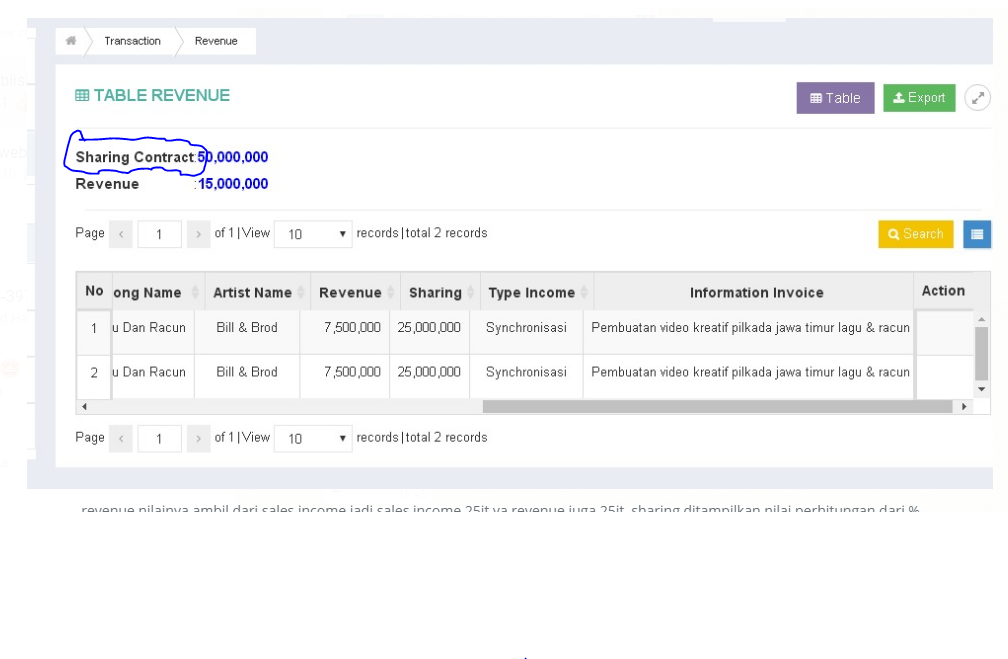Sort the table by Artist Name column
The width and height of the screenshot is (1008, 659).
(252, 293)
